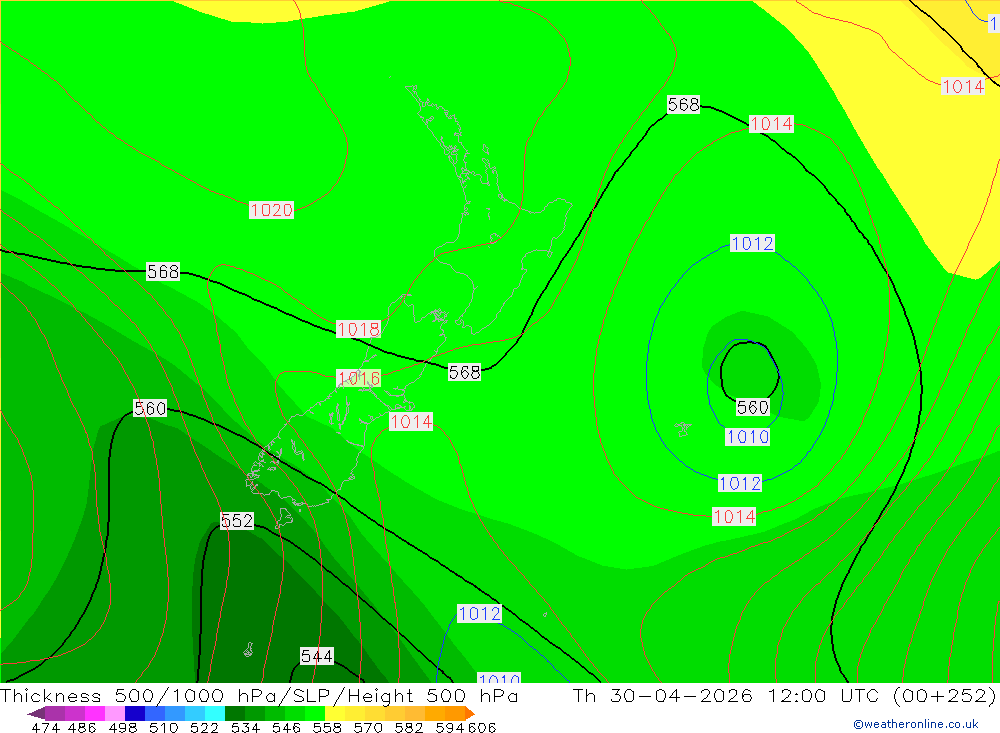Click the 474 legend value

(45, 727)
